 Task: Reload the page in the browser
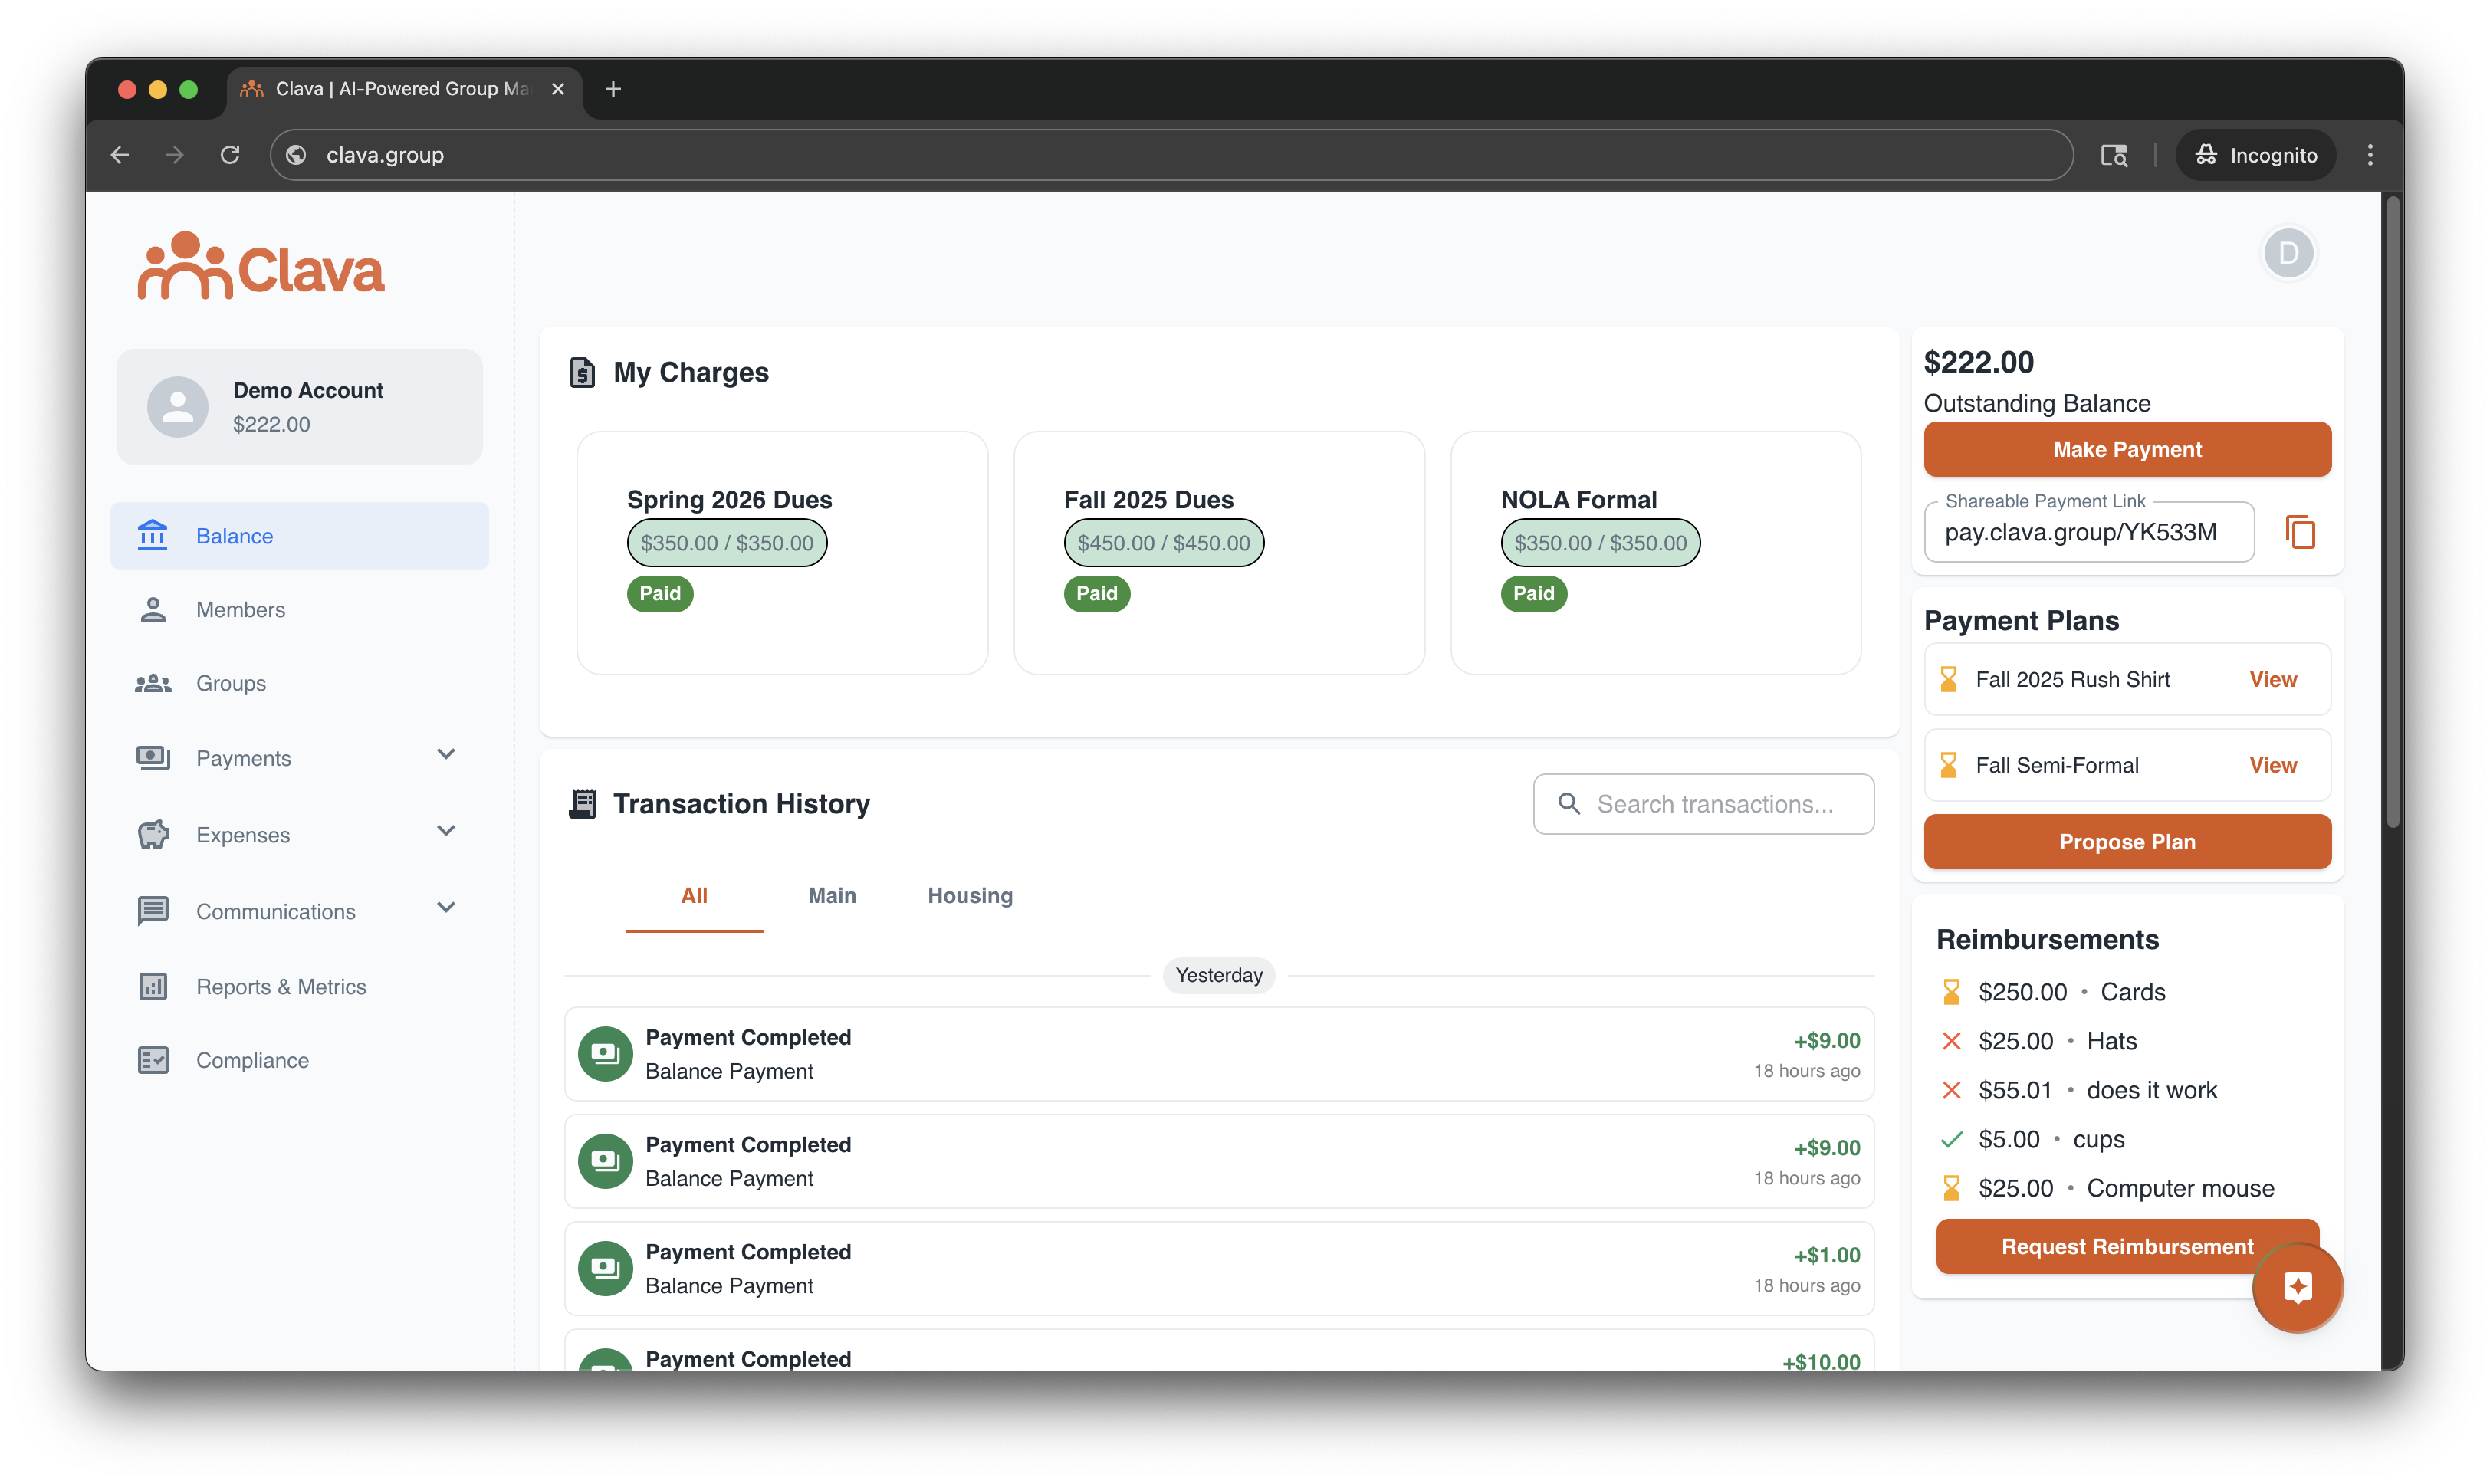coord(230,155)
